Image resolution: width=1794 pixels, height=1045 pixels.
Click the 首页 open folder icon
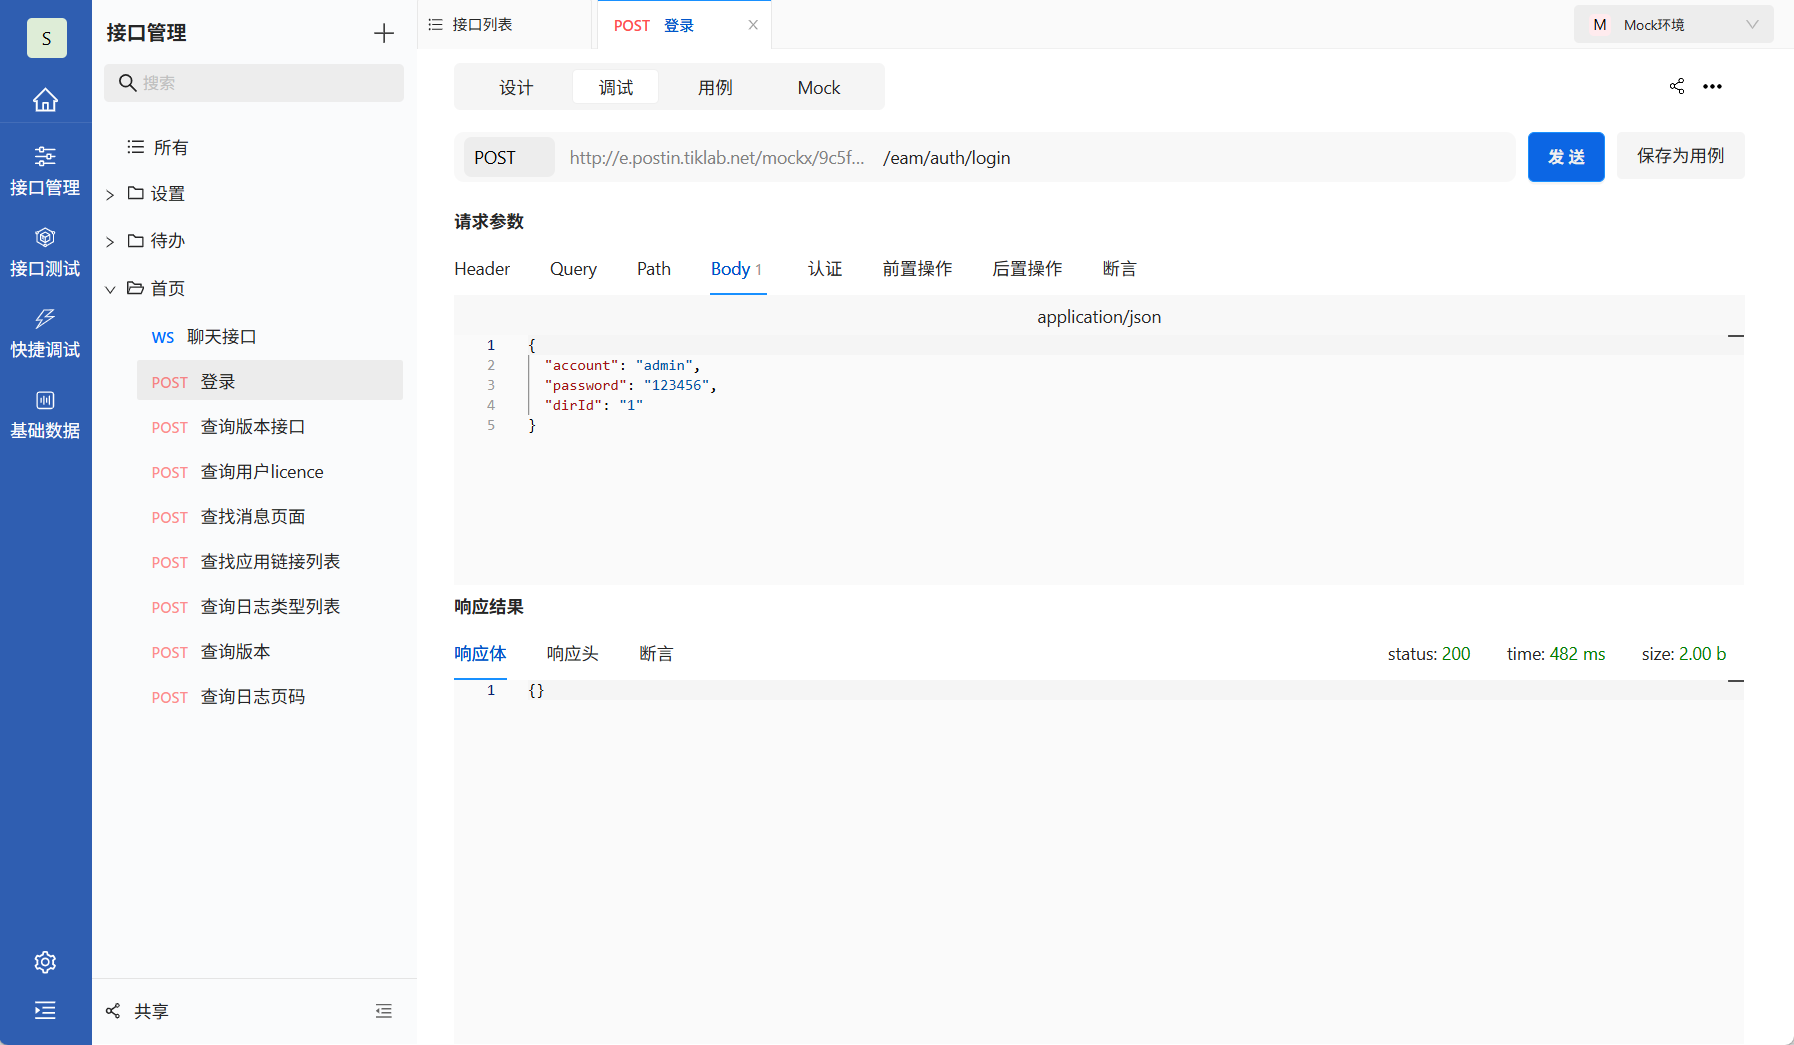(136, 288)
